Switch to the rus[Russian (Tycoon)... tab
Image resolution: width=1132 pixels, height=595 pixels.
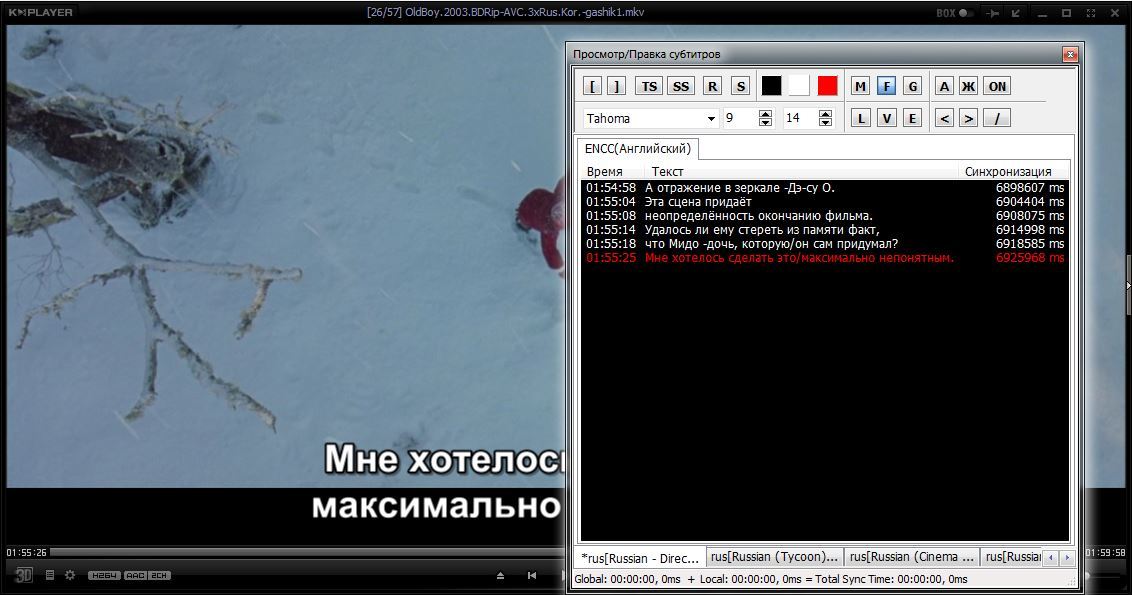pos(775,557)
